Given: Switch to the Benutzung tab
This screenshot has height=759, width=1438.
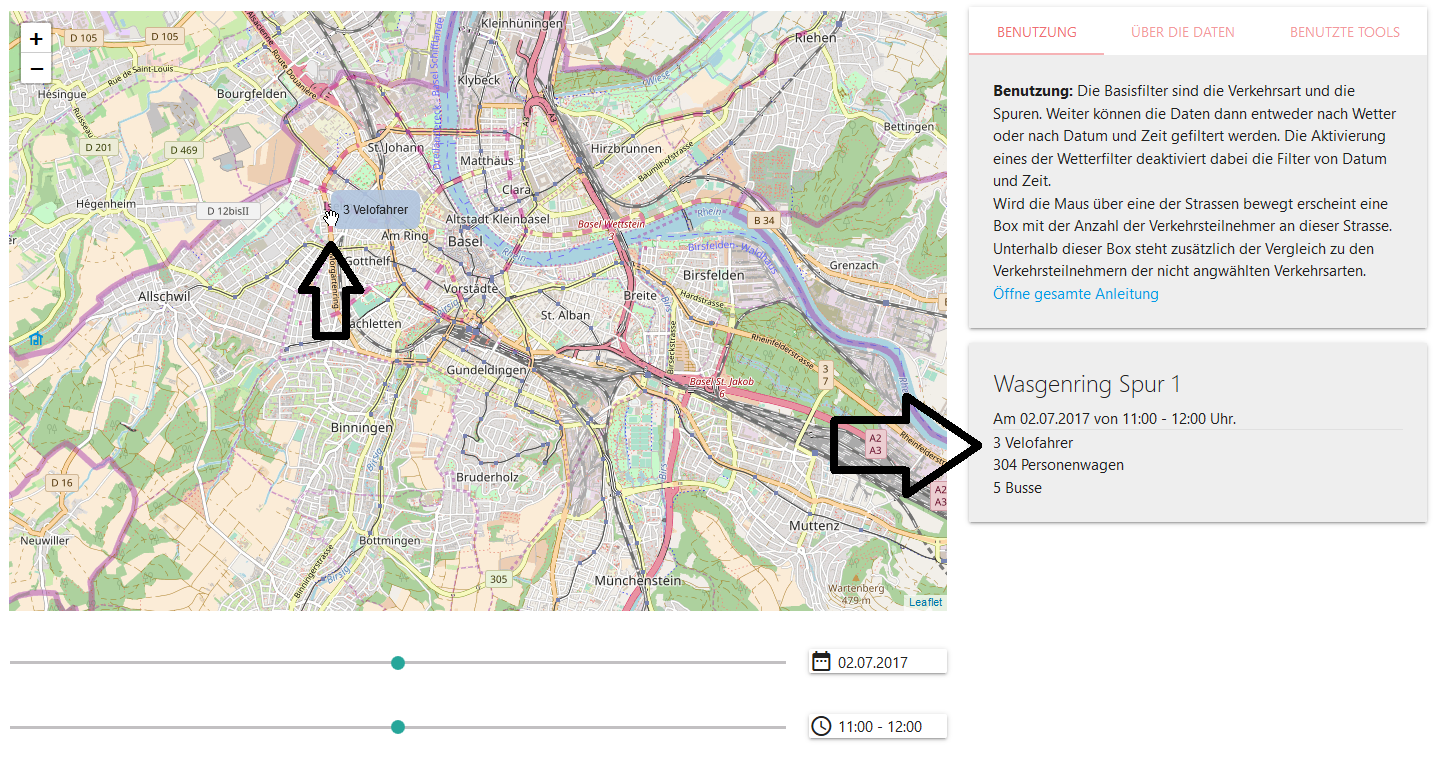Looking at the screenshot, I should coord(1036,32).
